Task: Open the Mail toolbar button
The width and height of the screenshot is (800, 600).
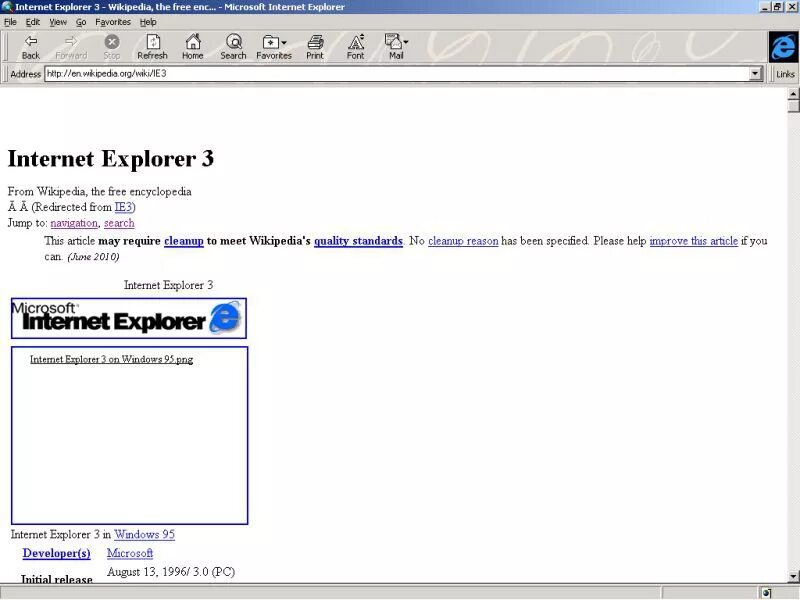Action: [396, 47]
